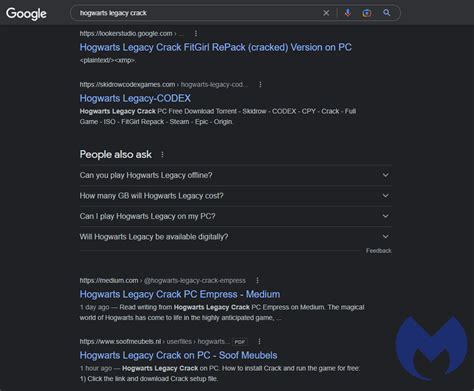474x391 pixels.
Task: Expand 'Can you play Hogwarts Legacy offline?'
Action: pos(236,175)
